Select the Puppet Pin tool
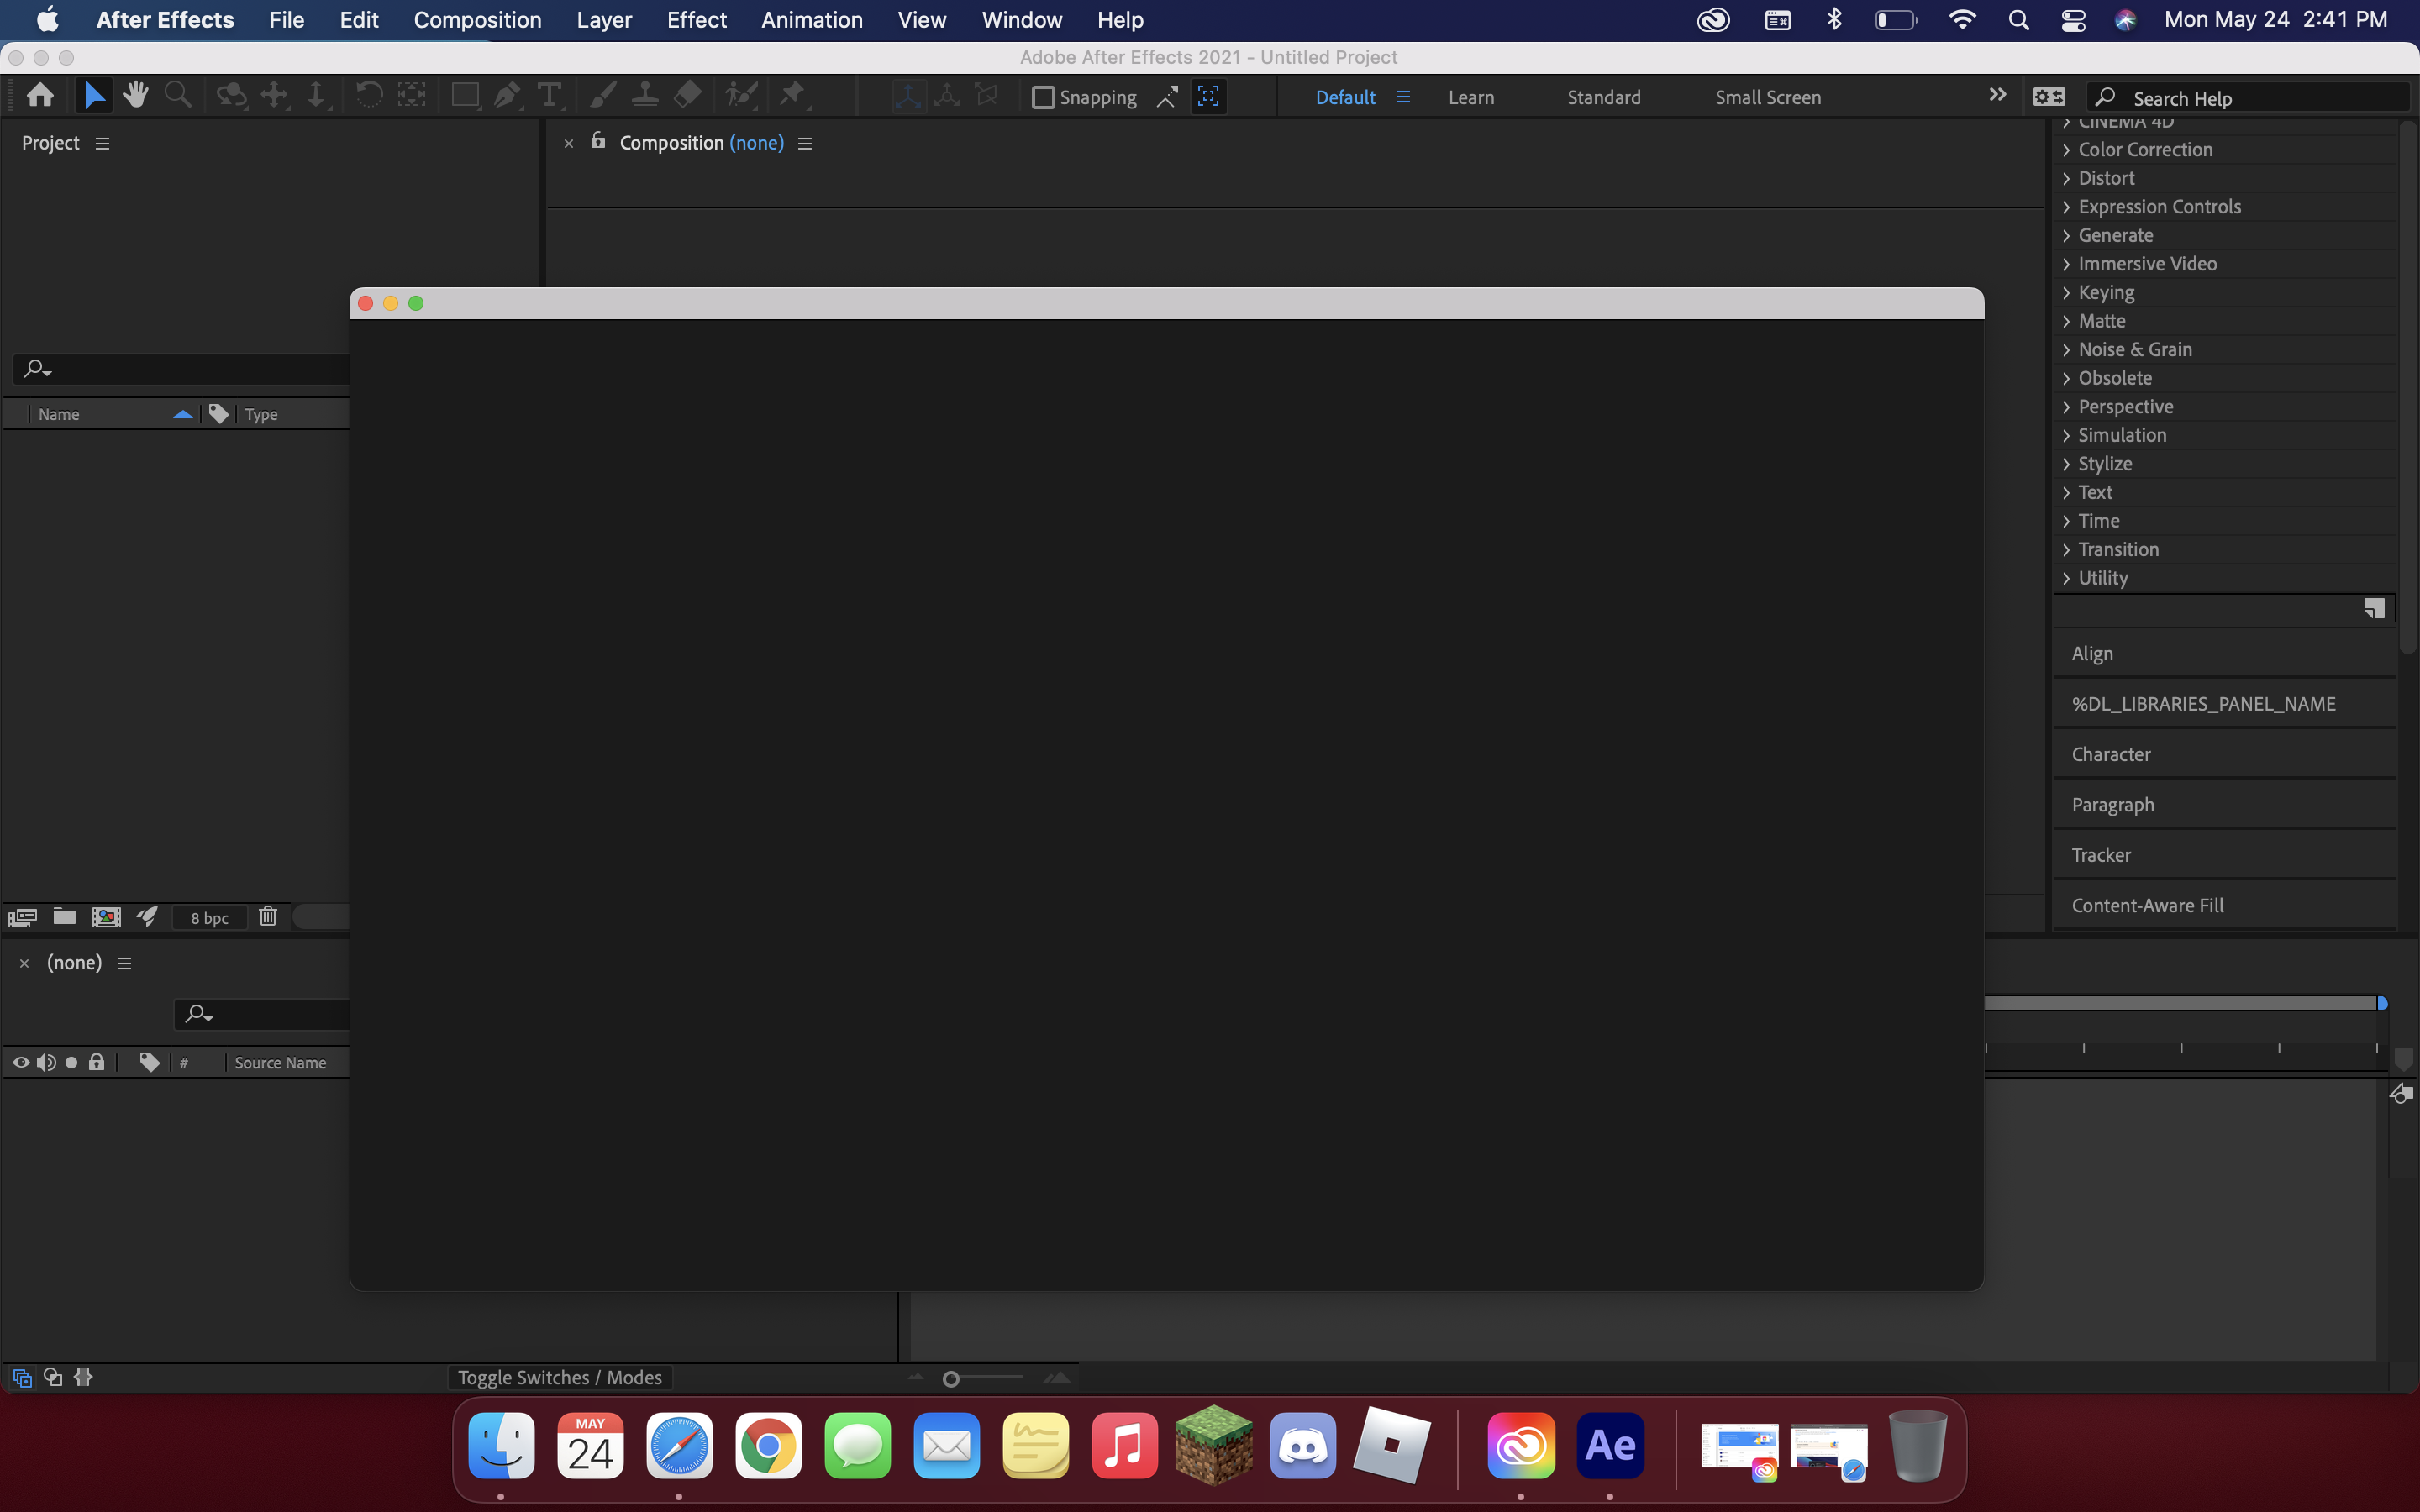This screenshot has height=1512, width=2420. point(793,95)
